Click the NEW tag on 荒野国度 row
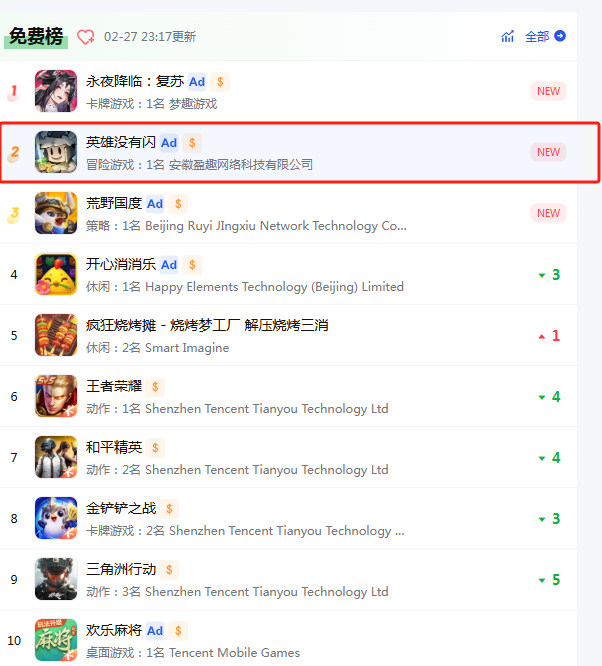The height and width of the screenshot is (666, 602). pos(548,213)
